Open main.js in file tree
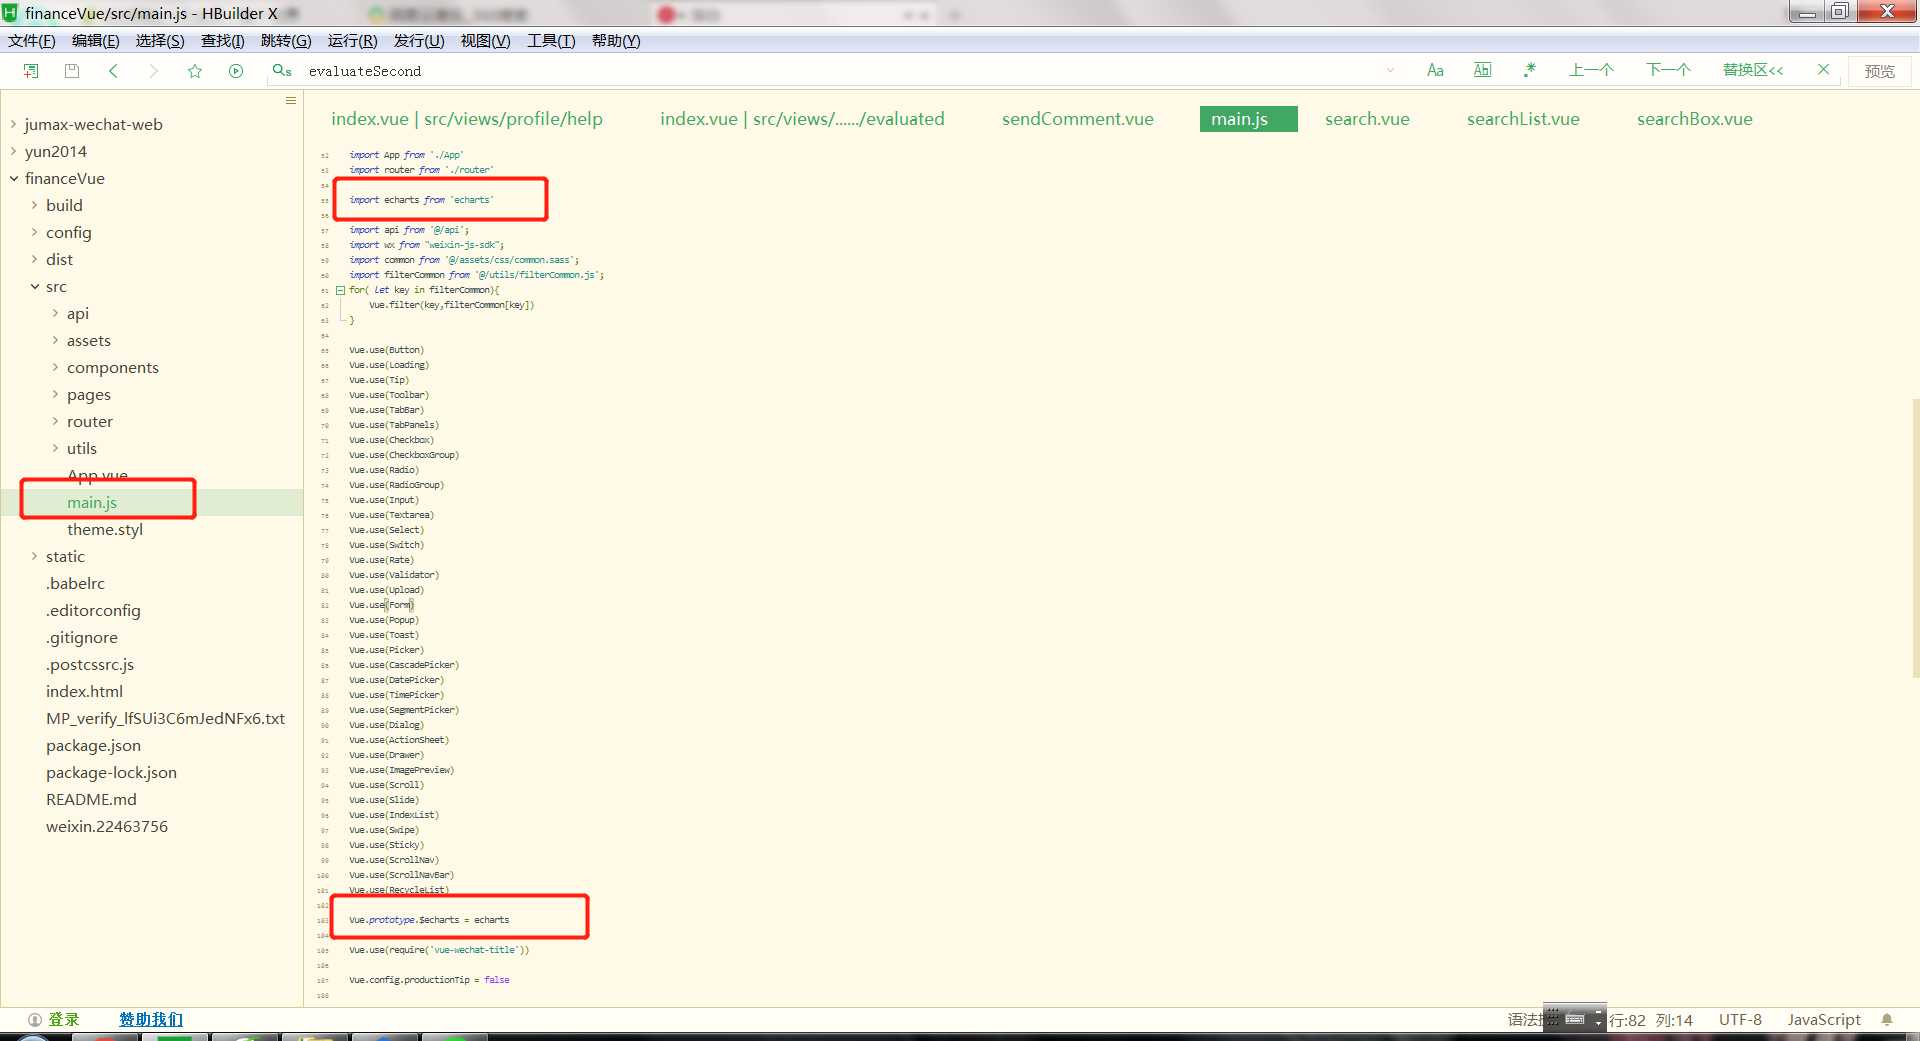Viewport: 1920px width, 1041px height. click(x=92, y=502)
